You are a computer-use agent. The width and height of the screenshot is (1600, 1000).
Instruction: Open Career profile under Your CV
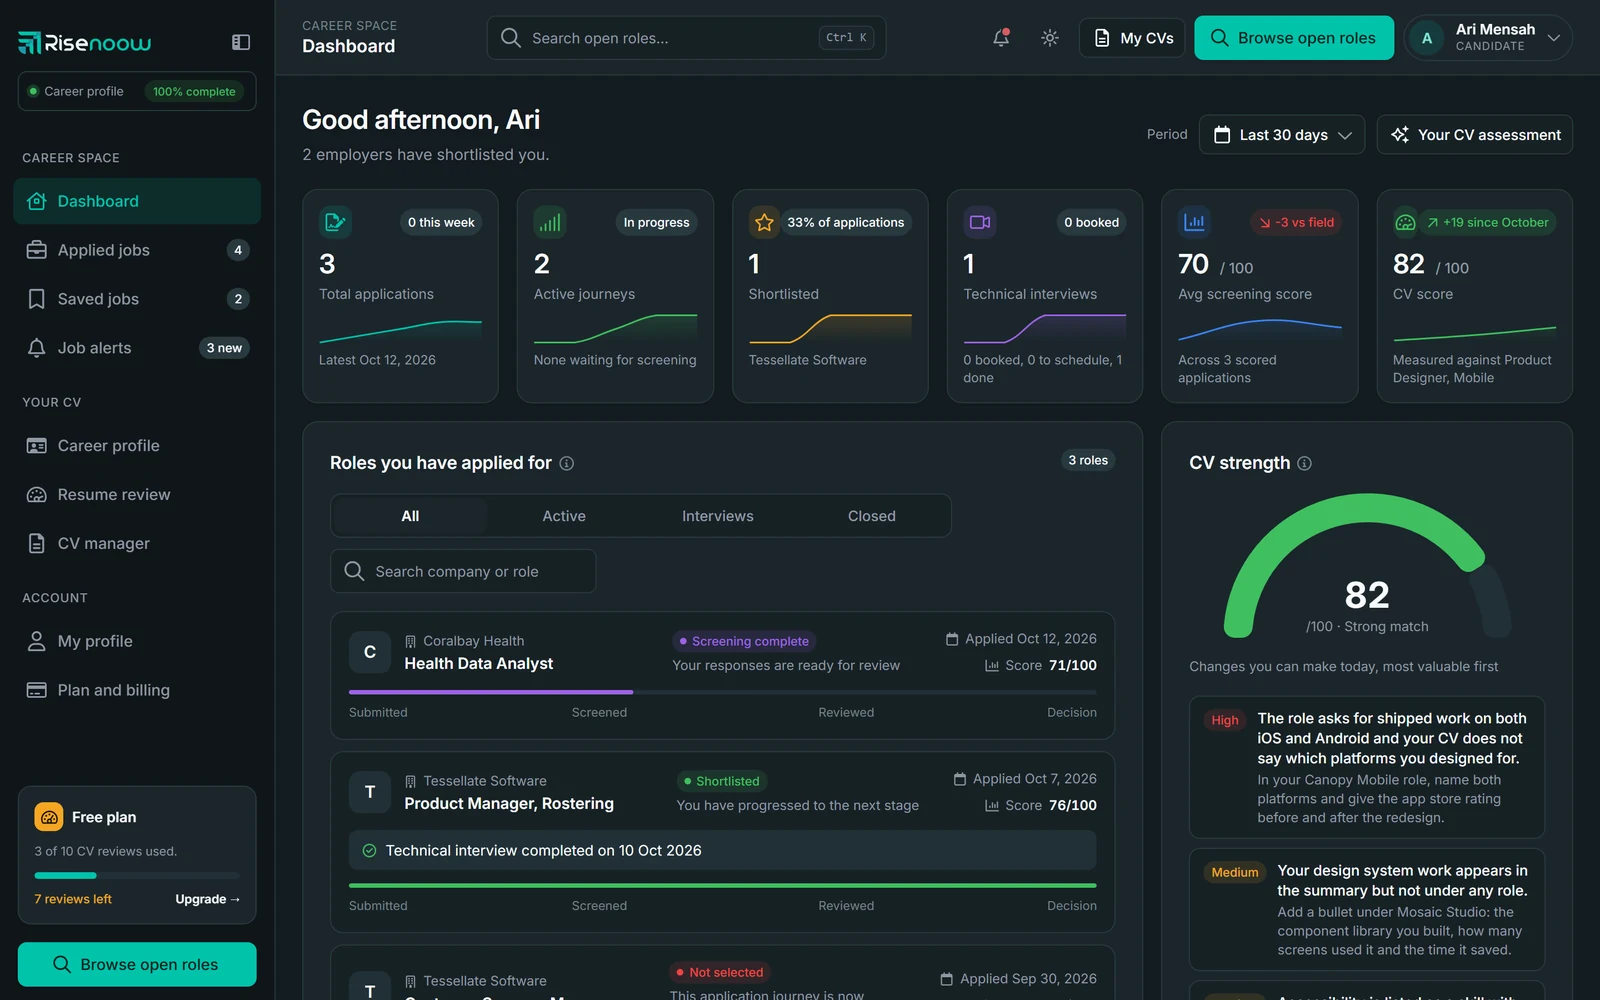click(x=137, y=446)
